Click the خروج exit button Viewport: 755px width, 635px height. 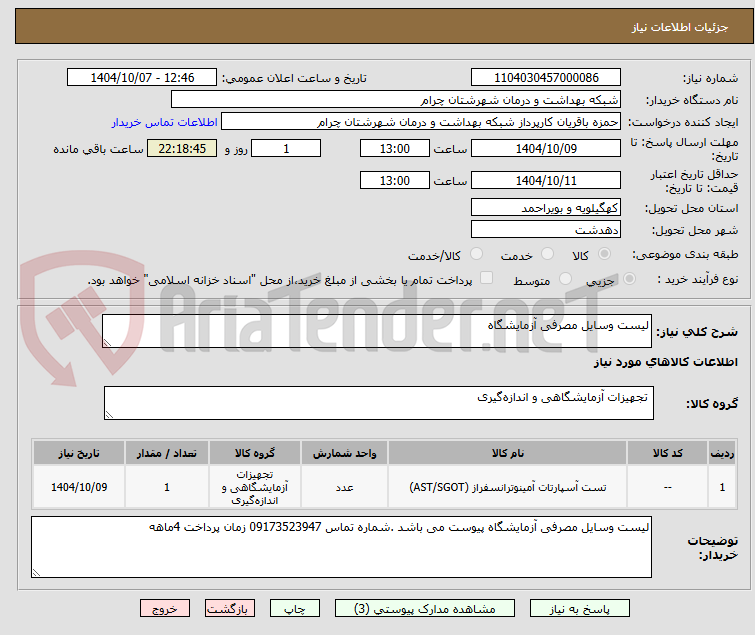pyautogui.click(x=165, y=608)
